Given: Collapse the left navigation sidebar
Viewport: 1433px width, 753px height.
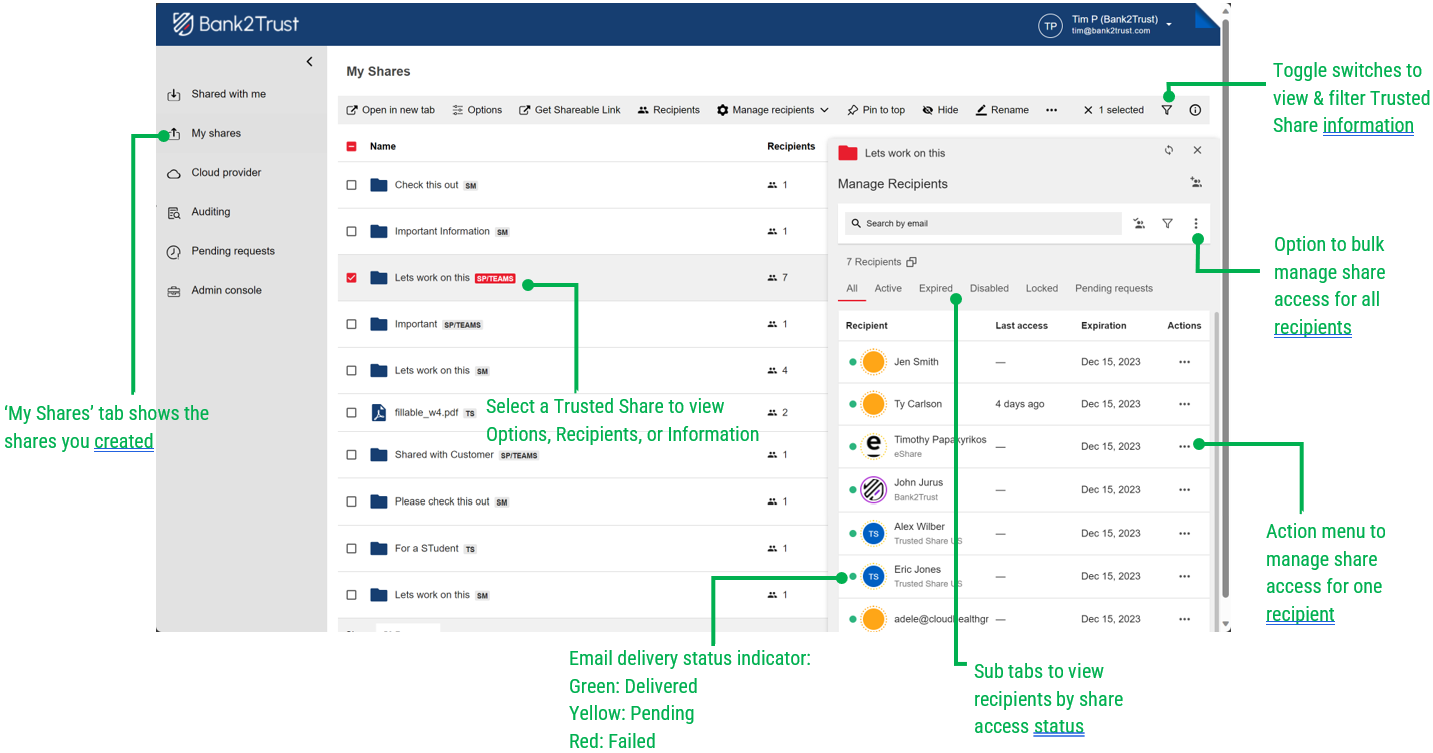Looking at the screenshot, I should tap(309, 61).
